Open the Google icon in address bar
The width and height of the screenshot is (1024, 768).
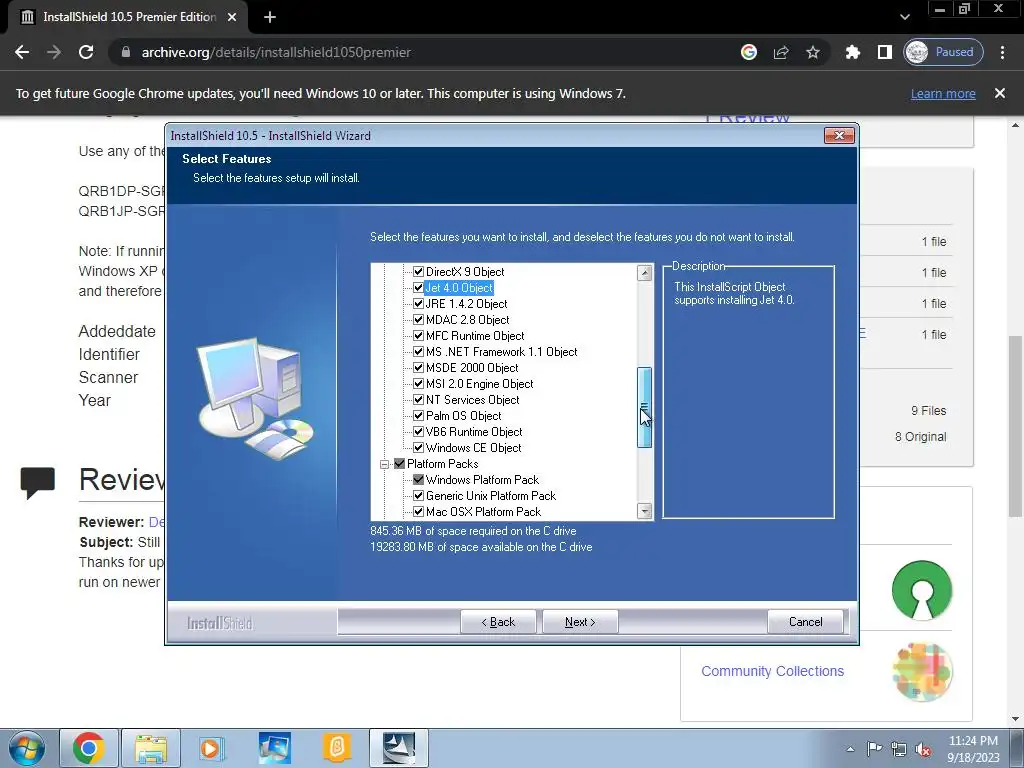coord(749,52)
